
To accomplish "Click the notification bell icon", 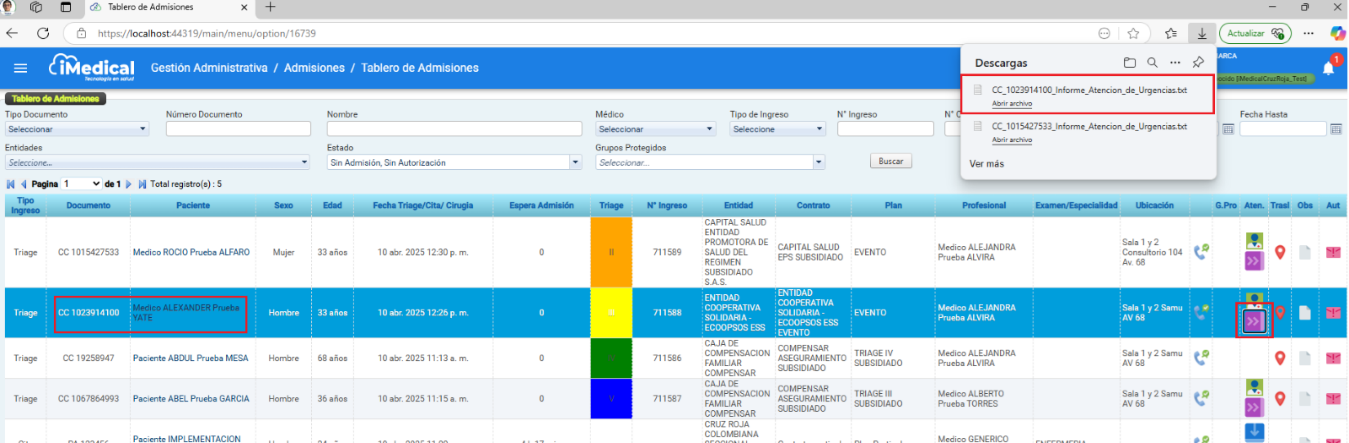I will tap(1328, 68).
